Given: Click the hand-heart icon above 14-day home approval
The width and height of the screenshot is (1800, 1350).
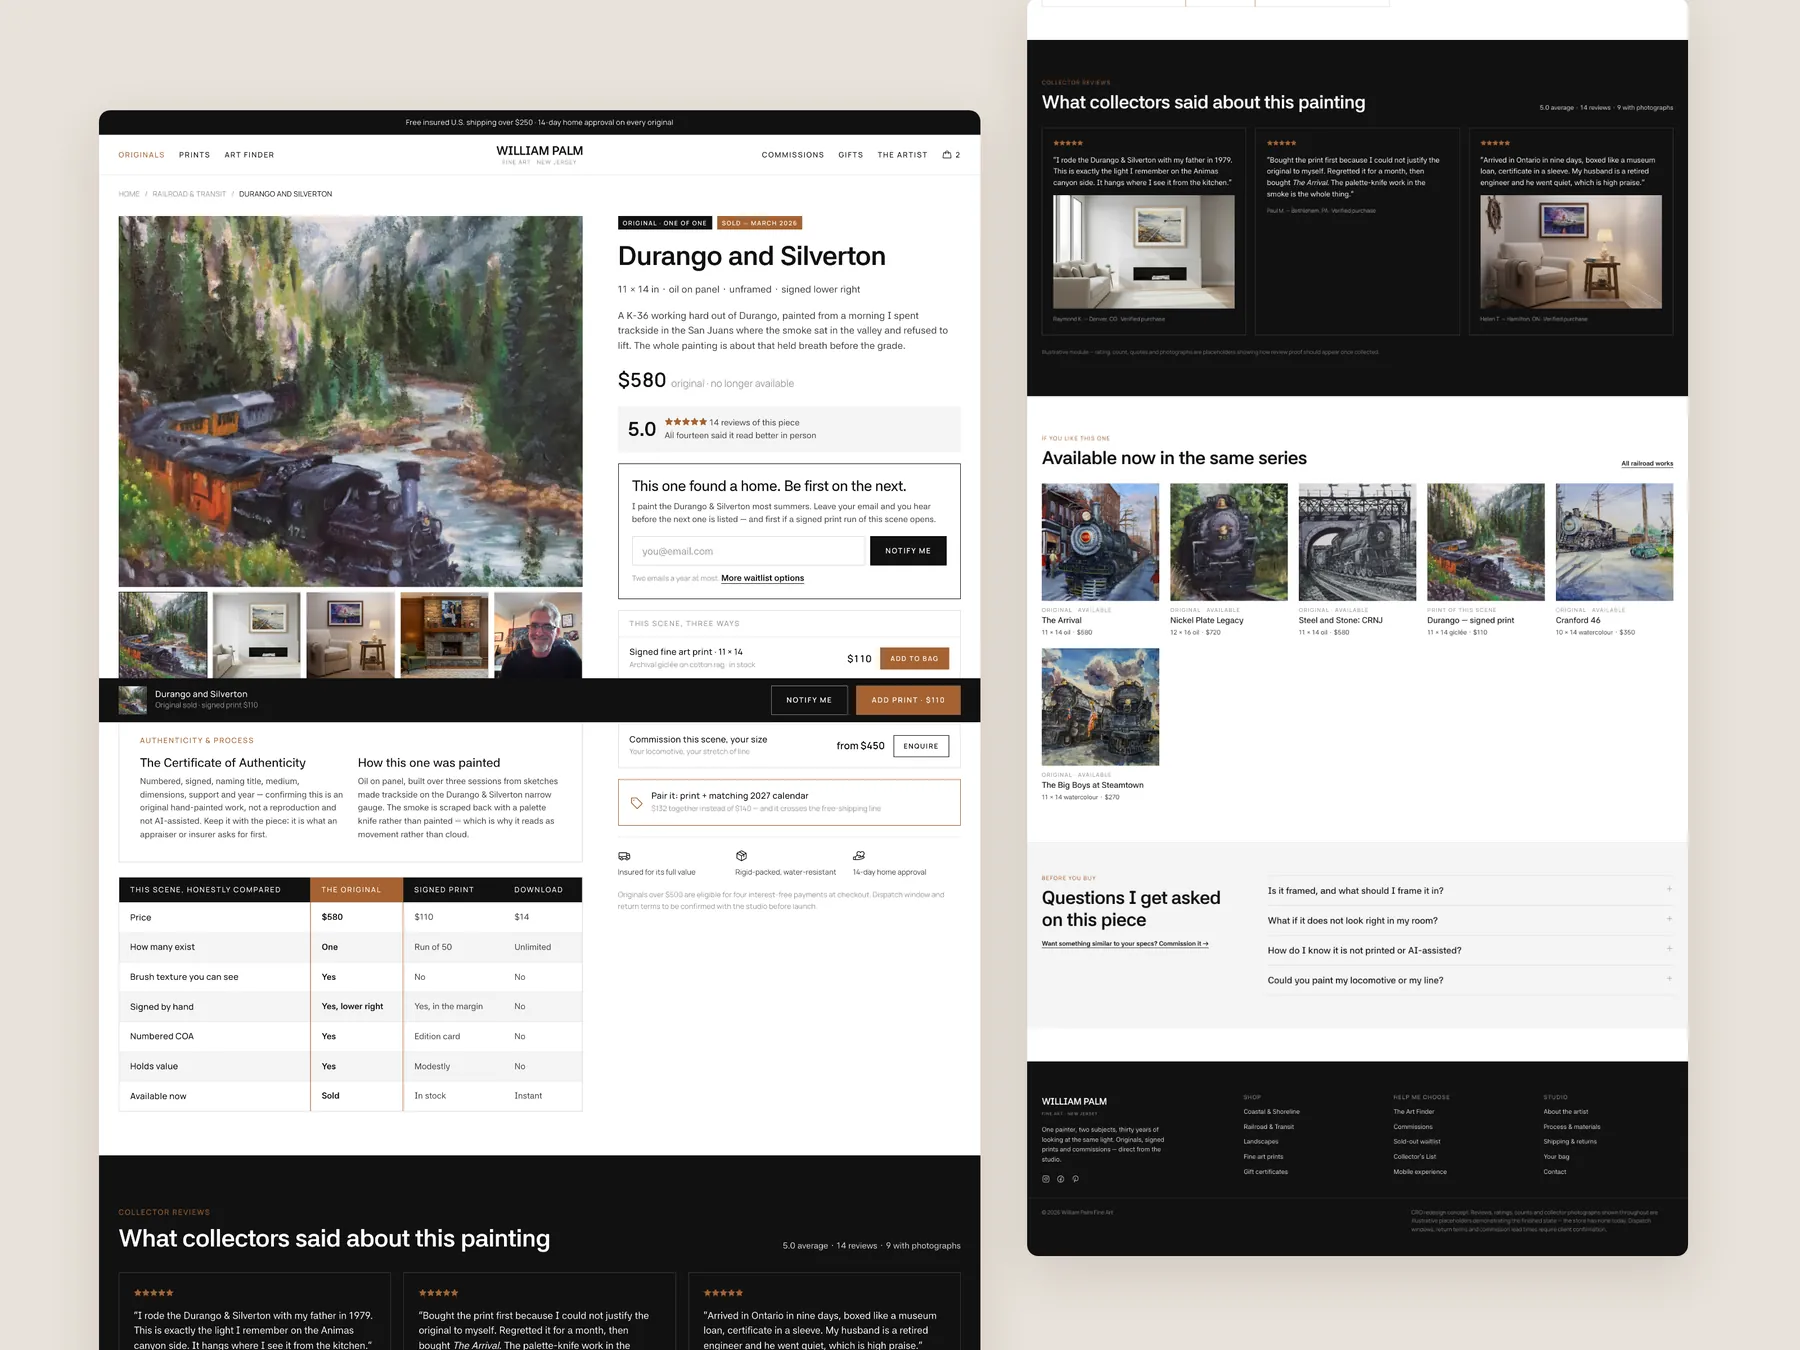Looking at the screenshot, I should click(859, 856).
